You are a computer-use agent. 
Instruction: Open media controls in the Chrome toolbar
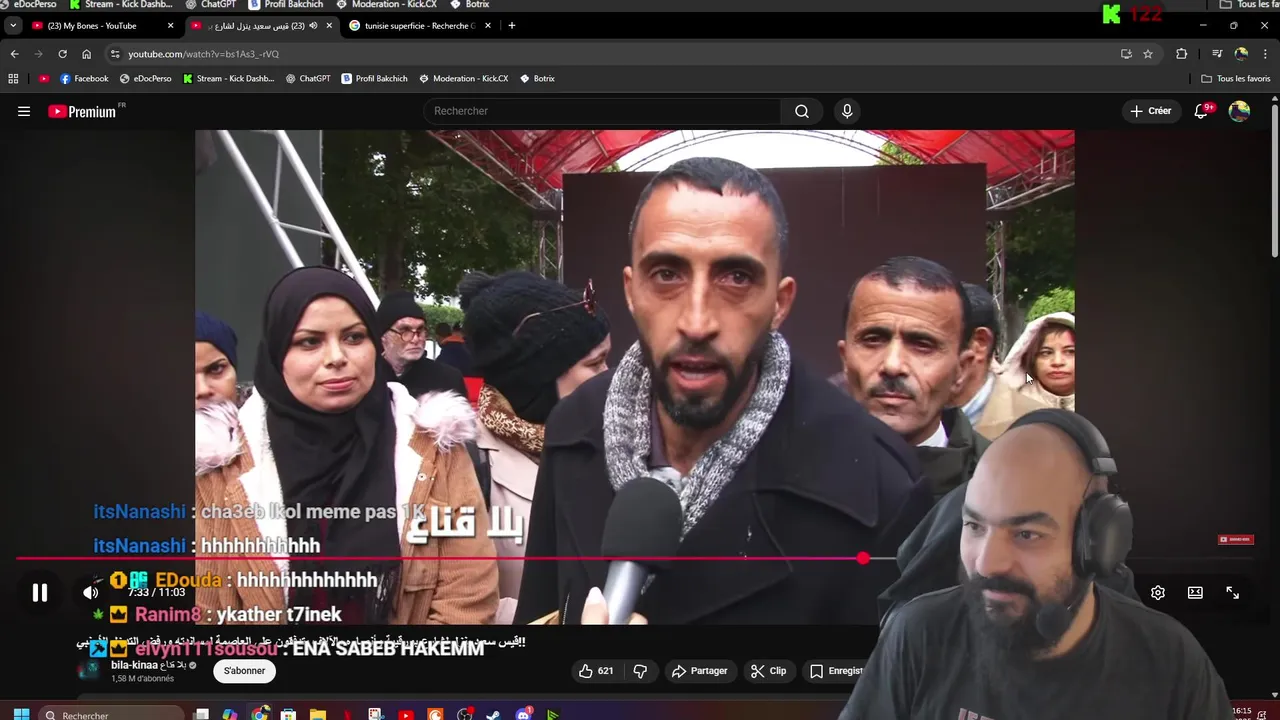pyautogui.click(x=1217, y=54)
